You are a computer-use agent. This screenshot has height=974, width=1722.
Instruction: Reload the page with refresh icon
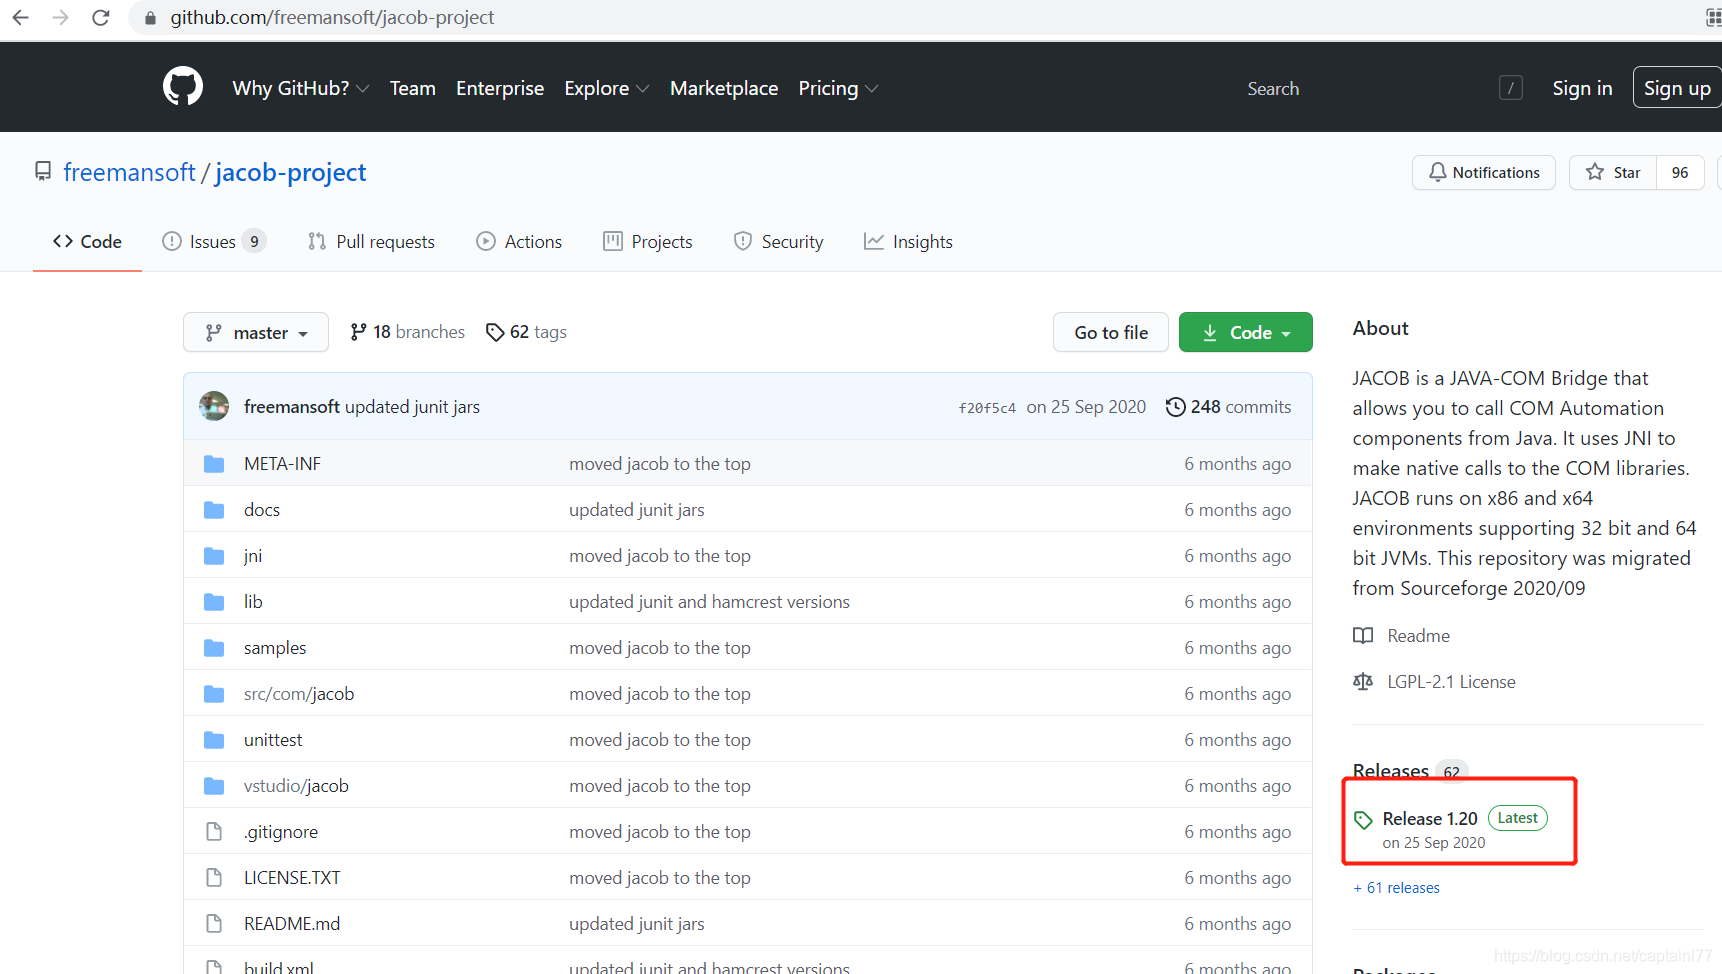100,17
